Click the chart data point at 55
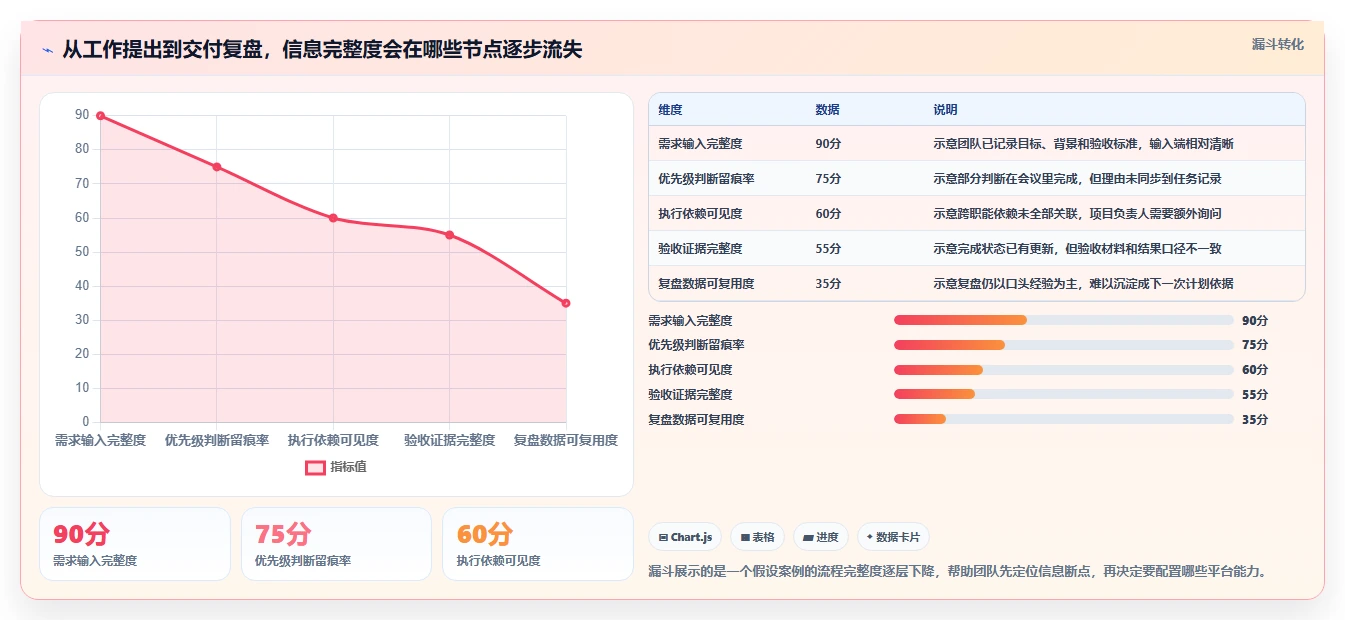1345x620 pixels. coord(449,235)
